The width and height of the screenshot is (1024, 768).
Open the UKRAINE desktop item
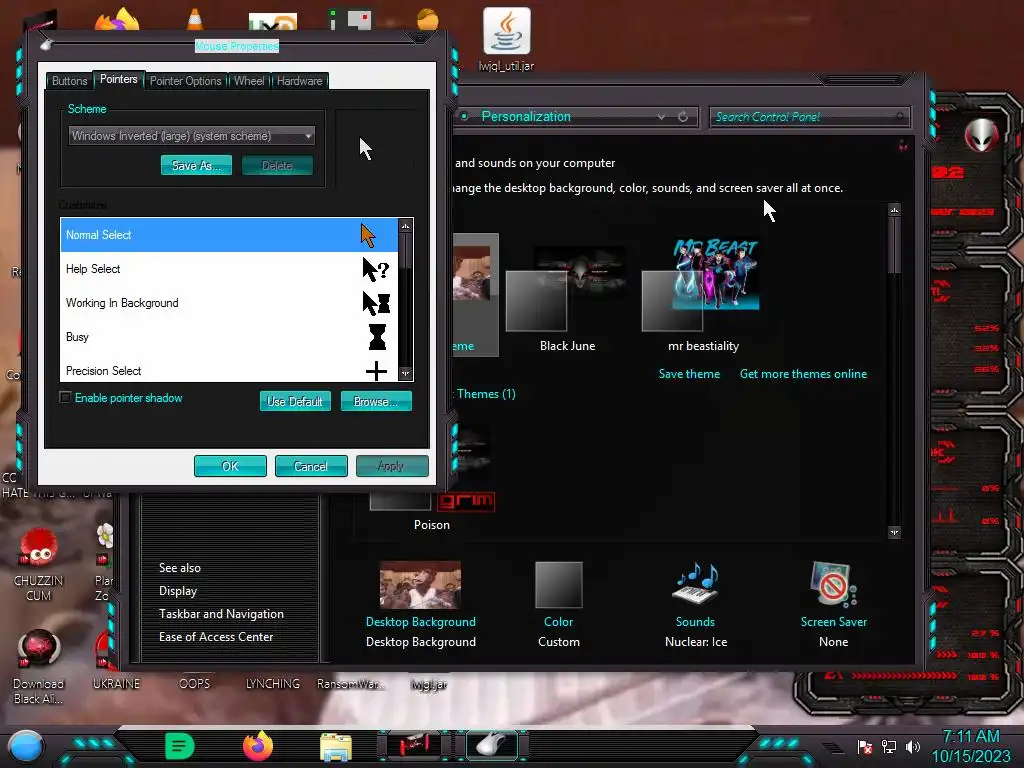click(x=116, y=683)
